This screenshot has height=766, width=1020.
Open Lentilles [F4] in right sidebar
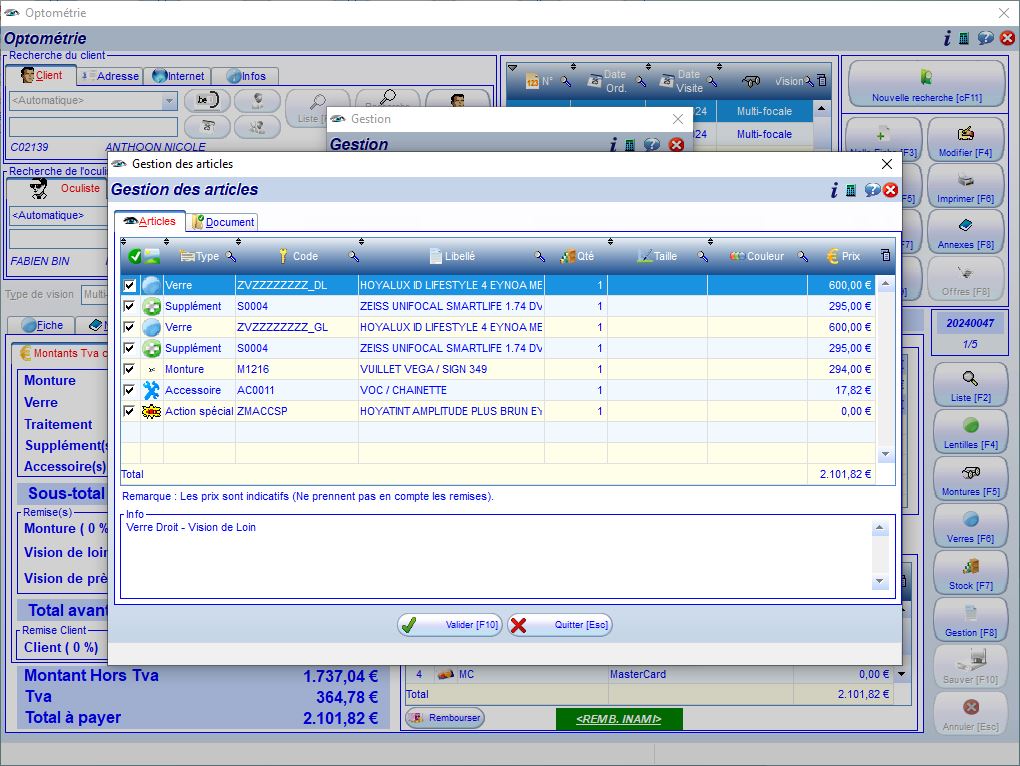(x=971, y=434)
